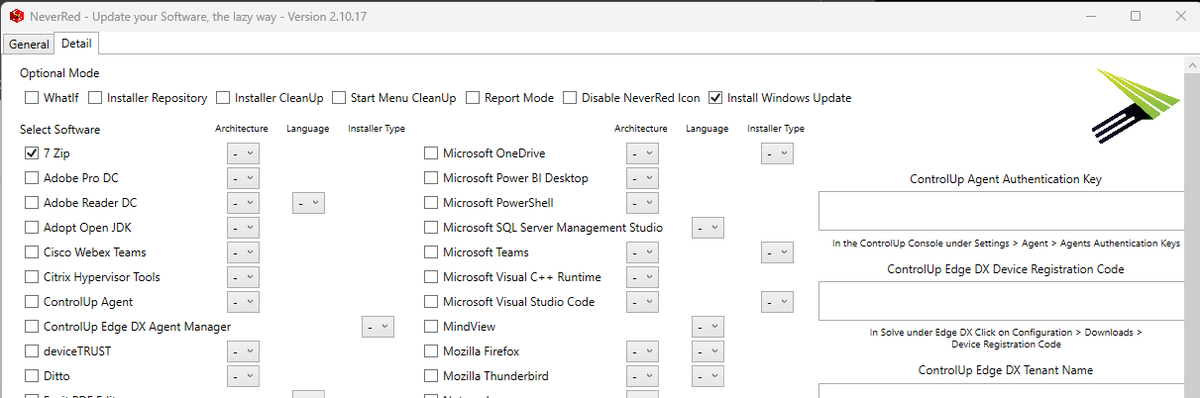Viewport: 1200px width, 398px height.
Task: Select the Mozilla Thunderbird checkbox
Action: coord(431,376)
